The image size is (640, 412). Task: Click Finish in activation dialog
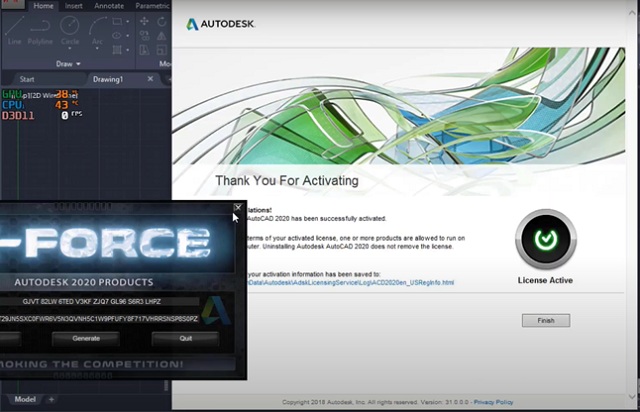pyautogui.click(x=546, y=321)
